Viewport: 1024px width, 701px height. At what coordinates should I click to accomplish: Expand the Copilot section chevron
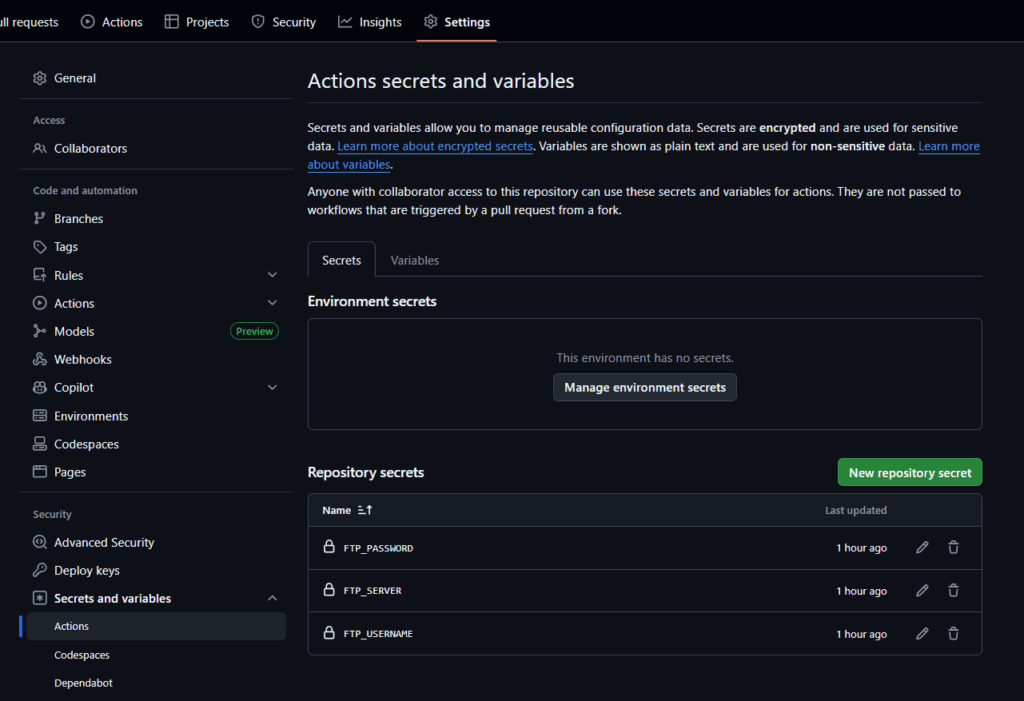(x=272, y=387)
